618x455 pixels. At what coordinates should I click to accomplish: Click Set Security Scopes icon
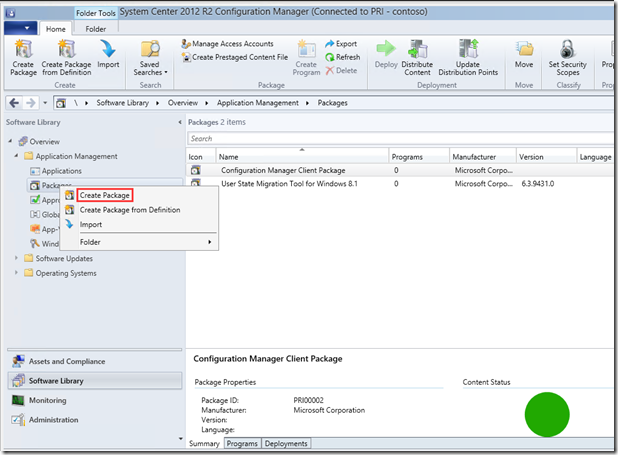[x=568, y=58]
